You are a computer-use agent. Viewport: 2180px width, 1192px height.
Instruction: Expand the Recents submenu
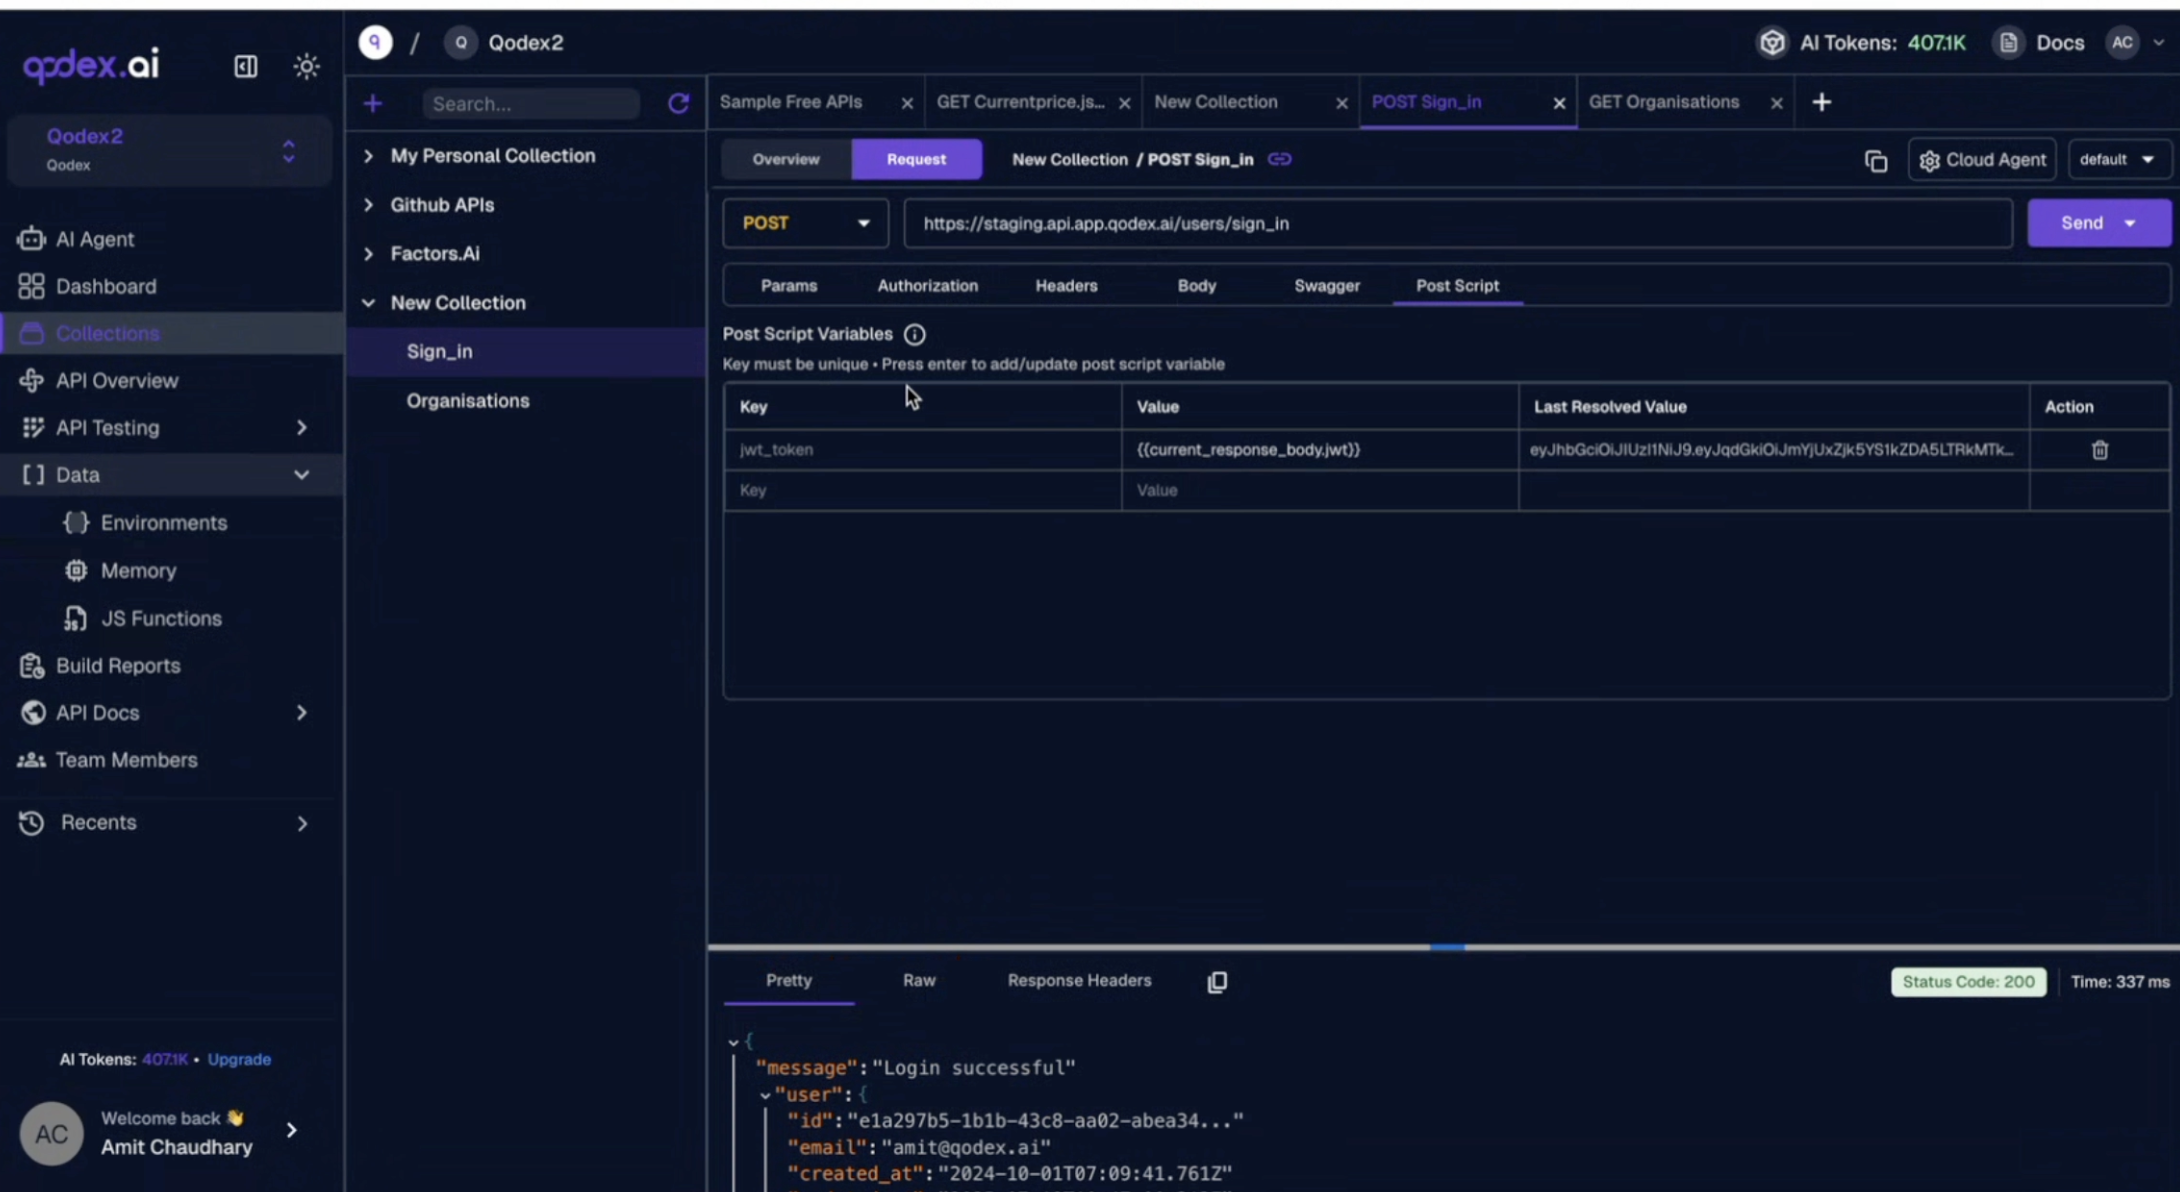(x=301, y=823)
